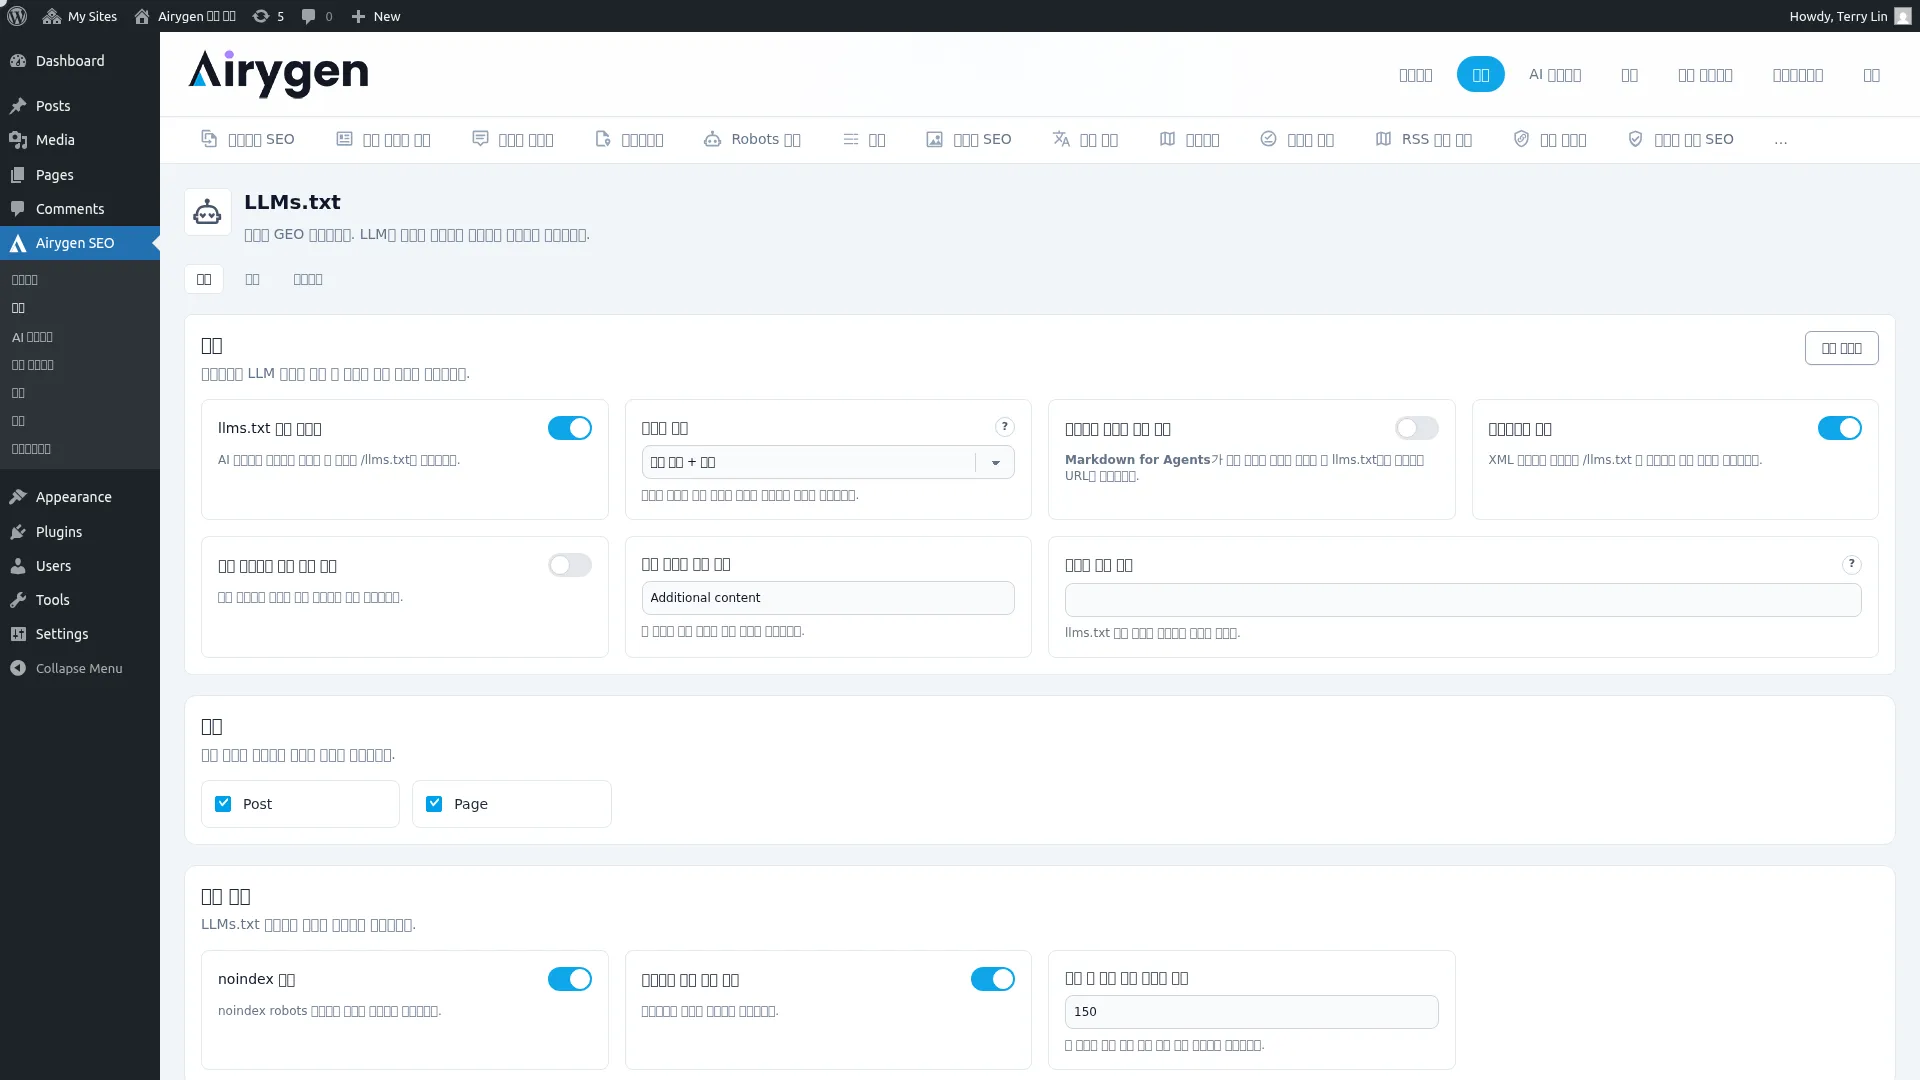Open the AI item in the top navigation

[x=1555, y=75]
